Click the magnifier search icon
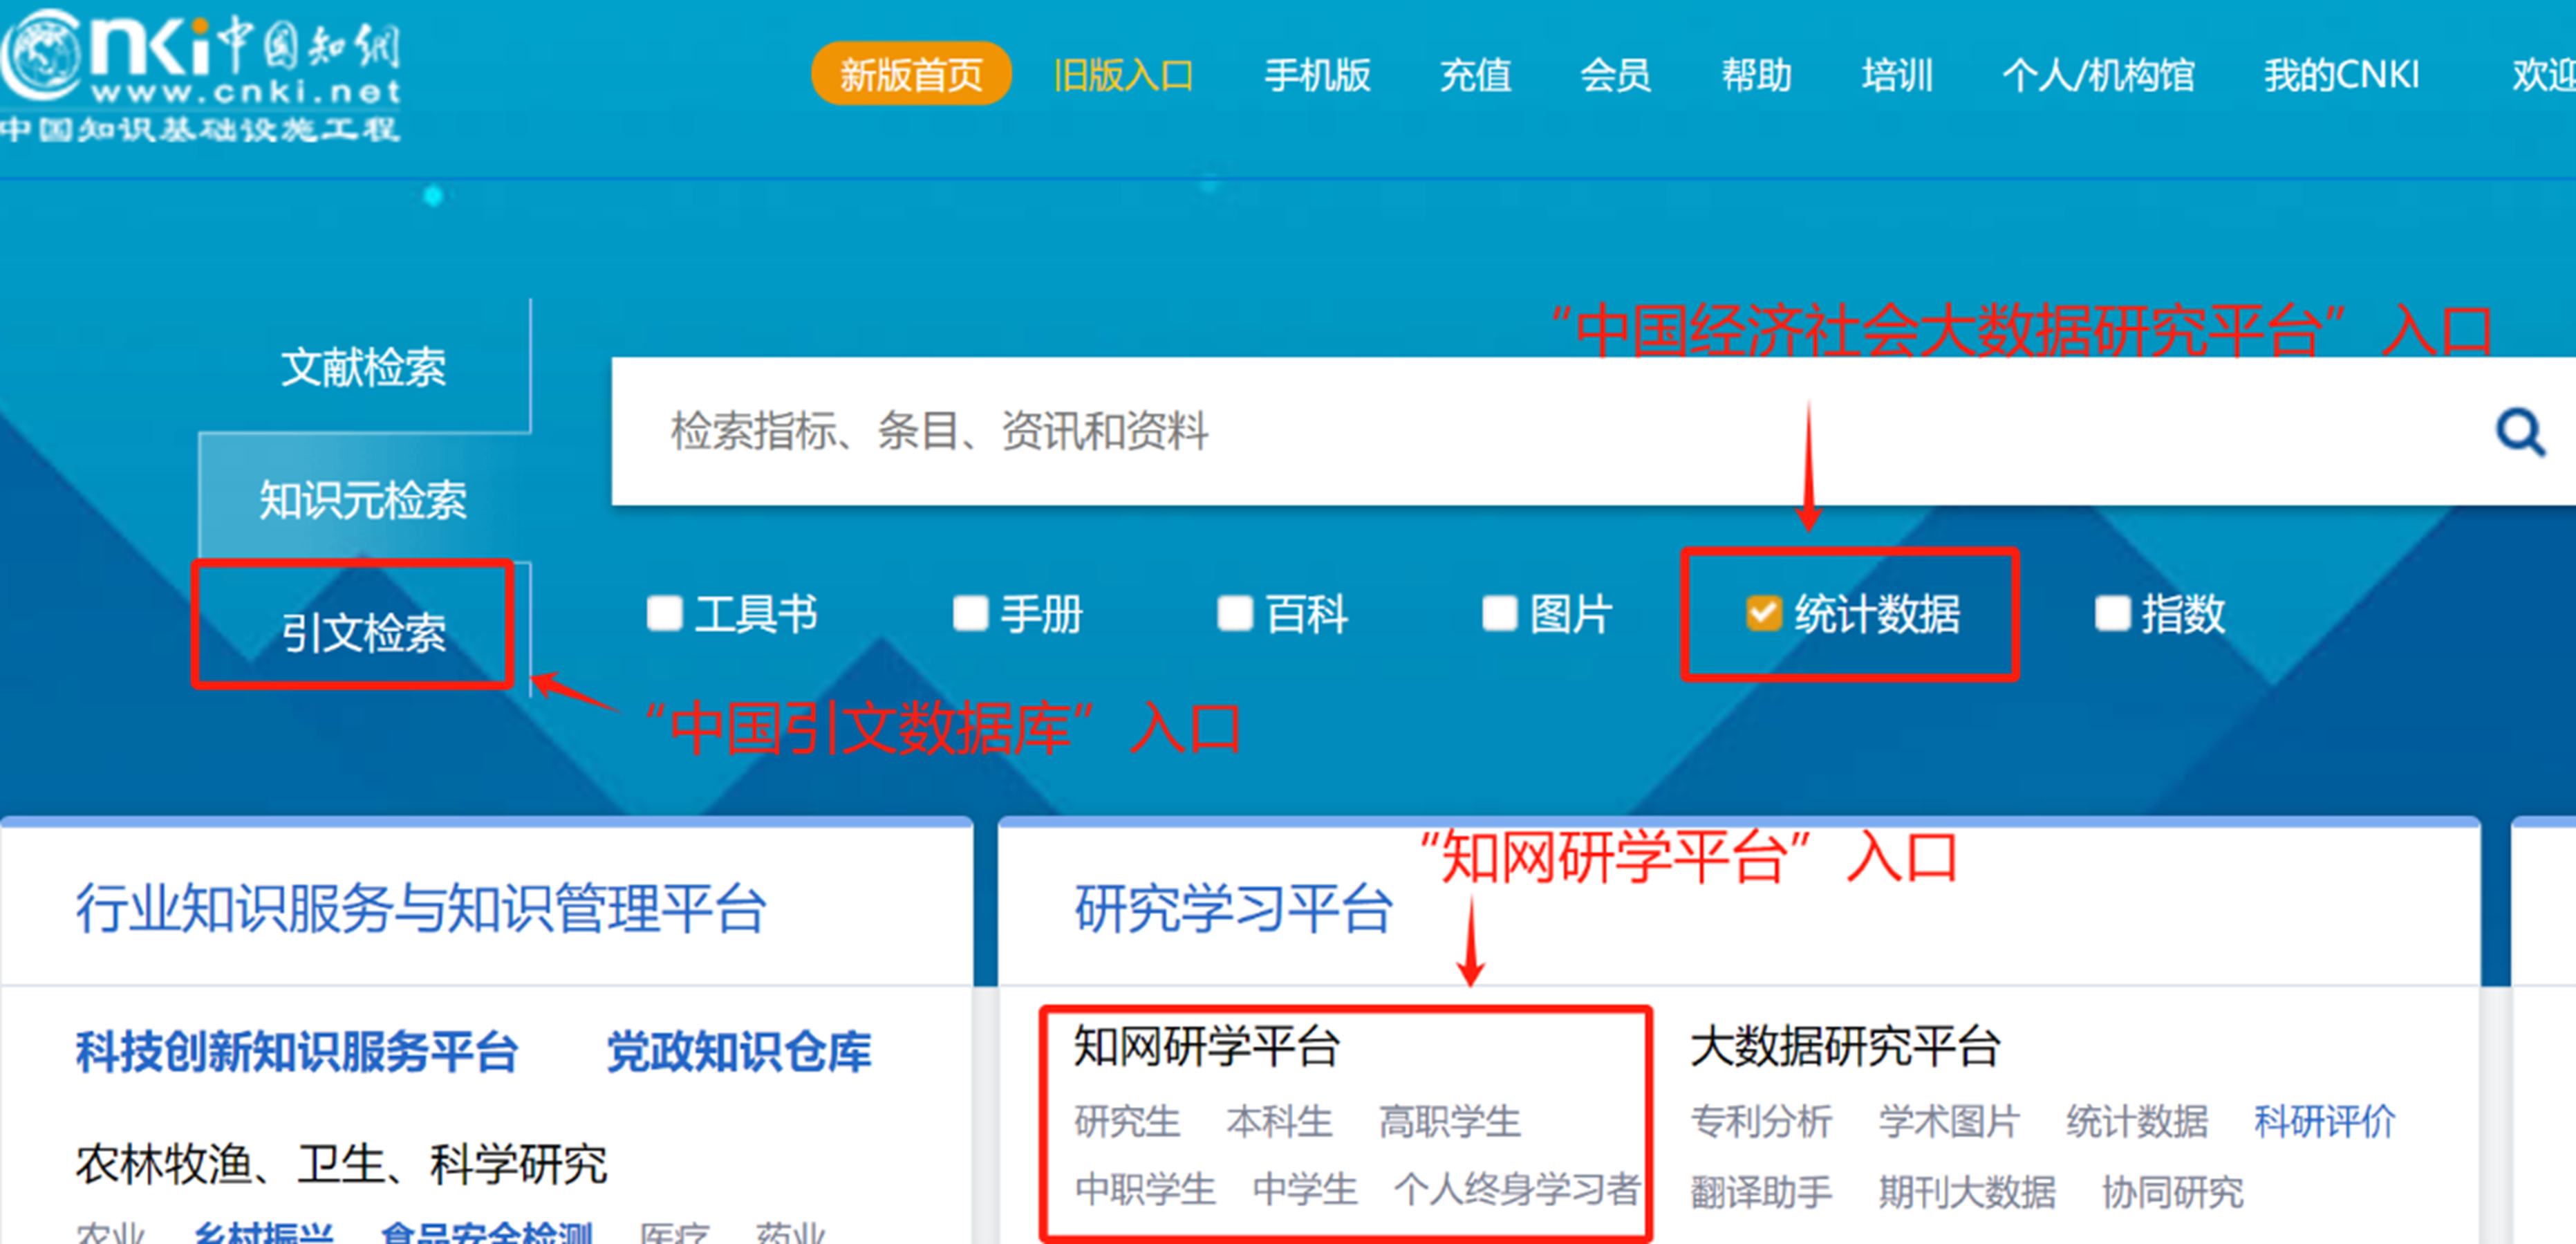Image resolution: width=2576 pixels, height=1244 pixels. pyautogui.click(x=2519, y=433)
